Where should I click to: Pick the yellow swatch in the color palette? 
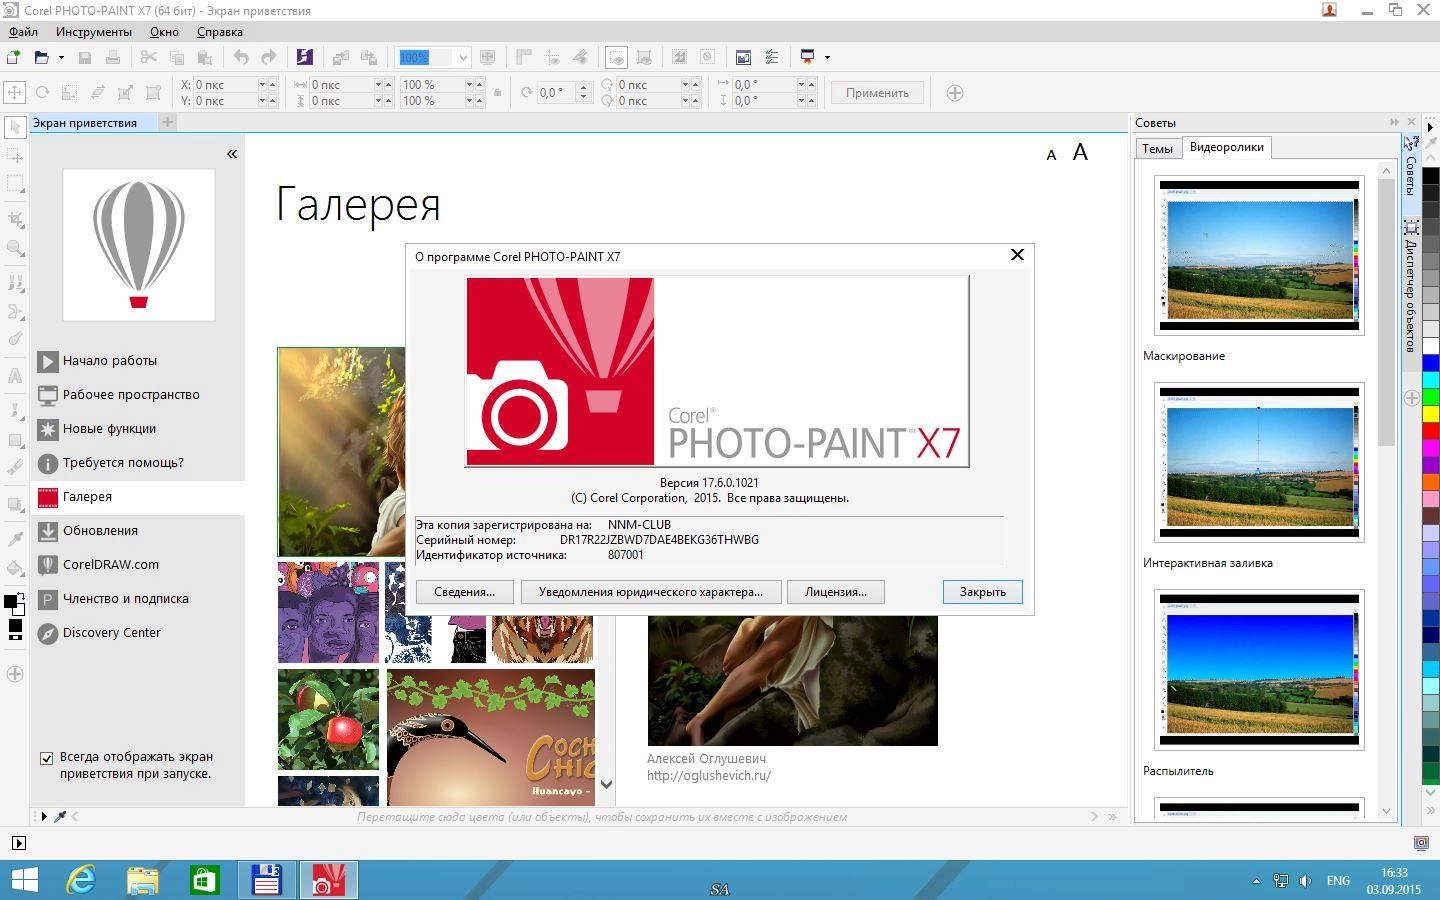1431,413
